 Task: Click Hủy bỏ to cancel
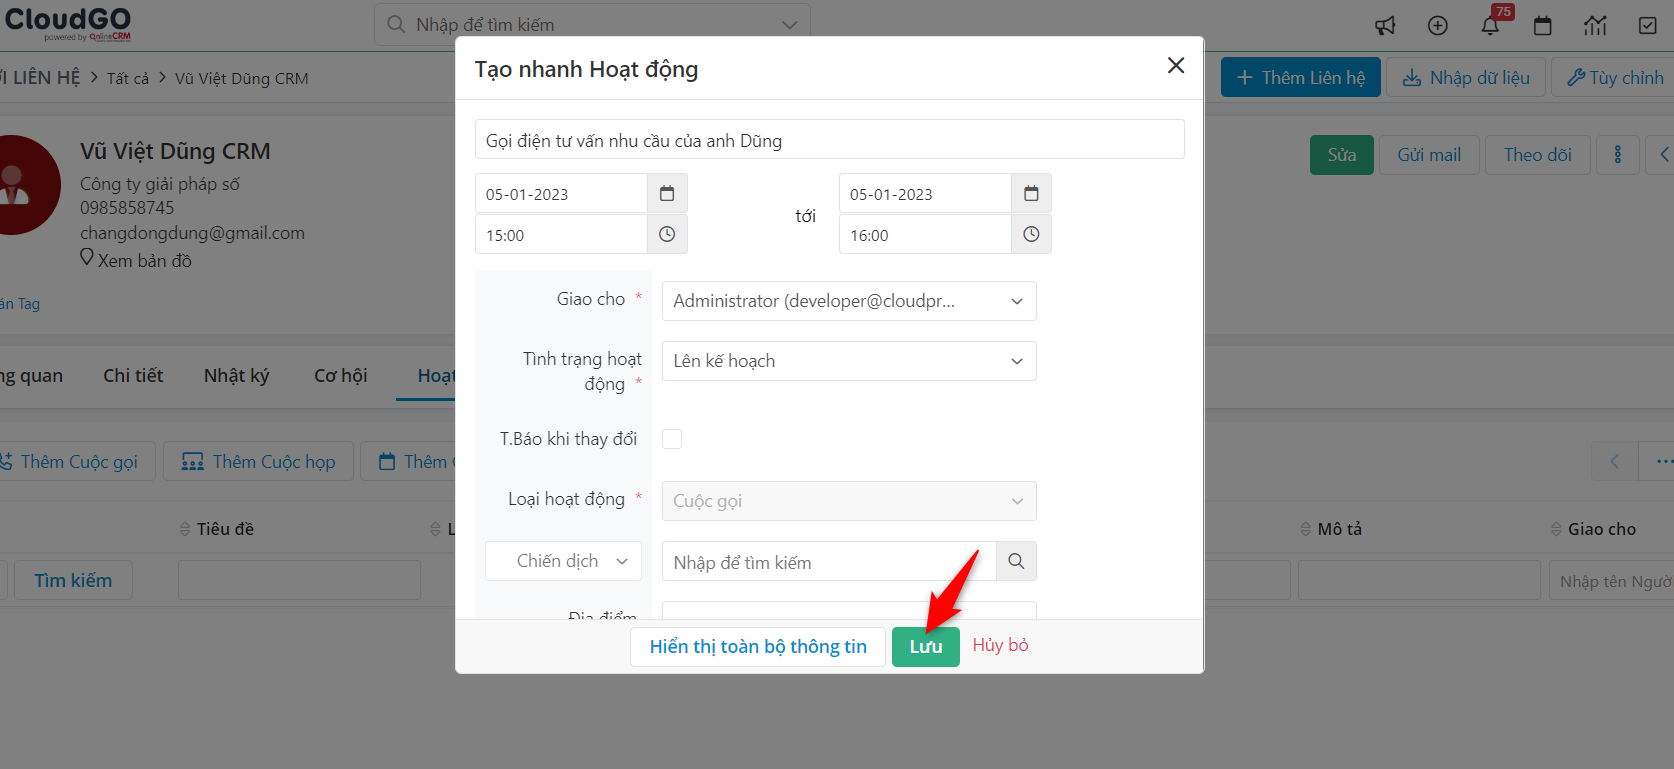1000,645
